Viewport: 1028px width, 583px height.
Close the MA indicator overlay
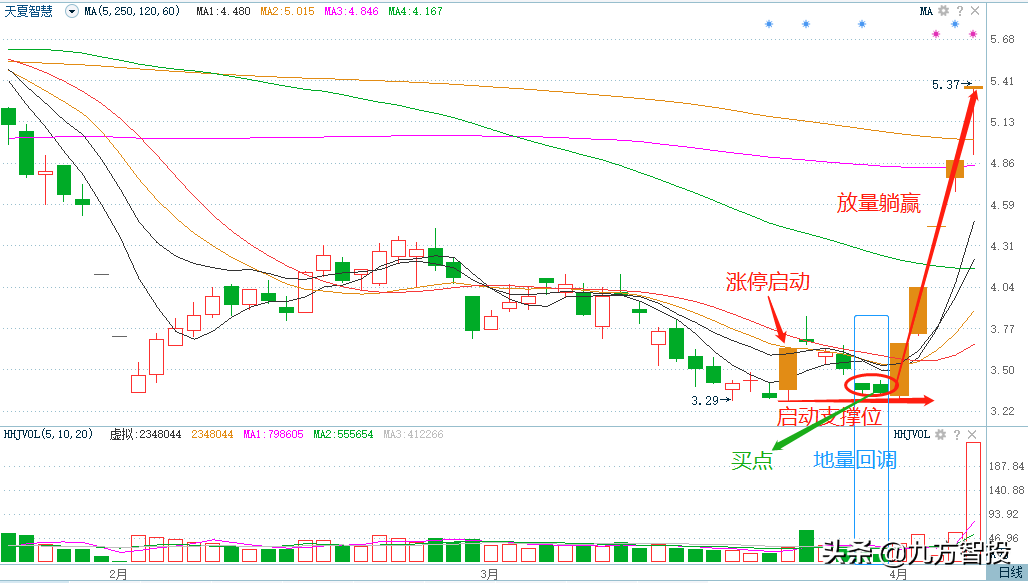click(x=975, y=11)
